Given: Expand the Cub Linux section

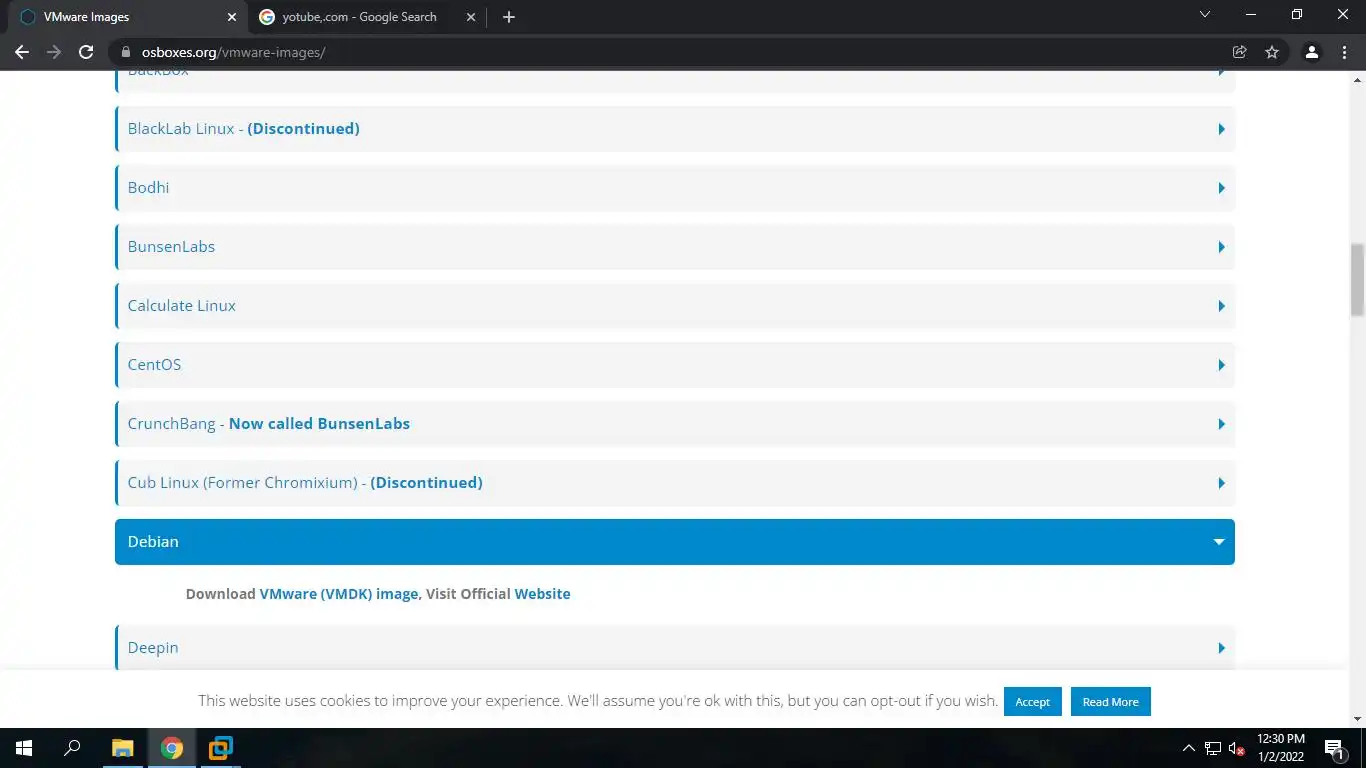Looking at the screenshot, I should tap(675, 483).
